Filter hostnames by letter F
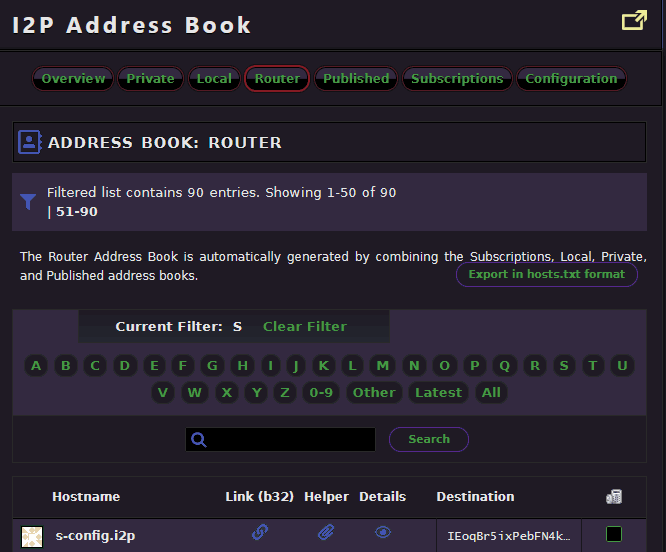 click(183, 366)
